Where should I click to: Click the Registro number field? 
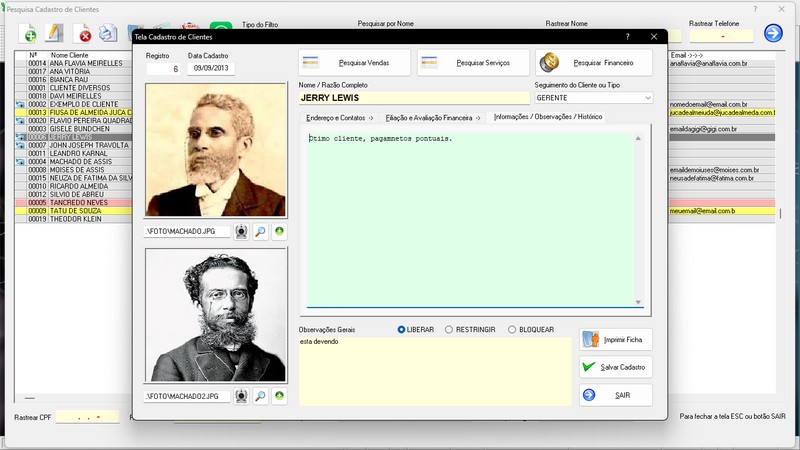coord(163,69)
